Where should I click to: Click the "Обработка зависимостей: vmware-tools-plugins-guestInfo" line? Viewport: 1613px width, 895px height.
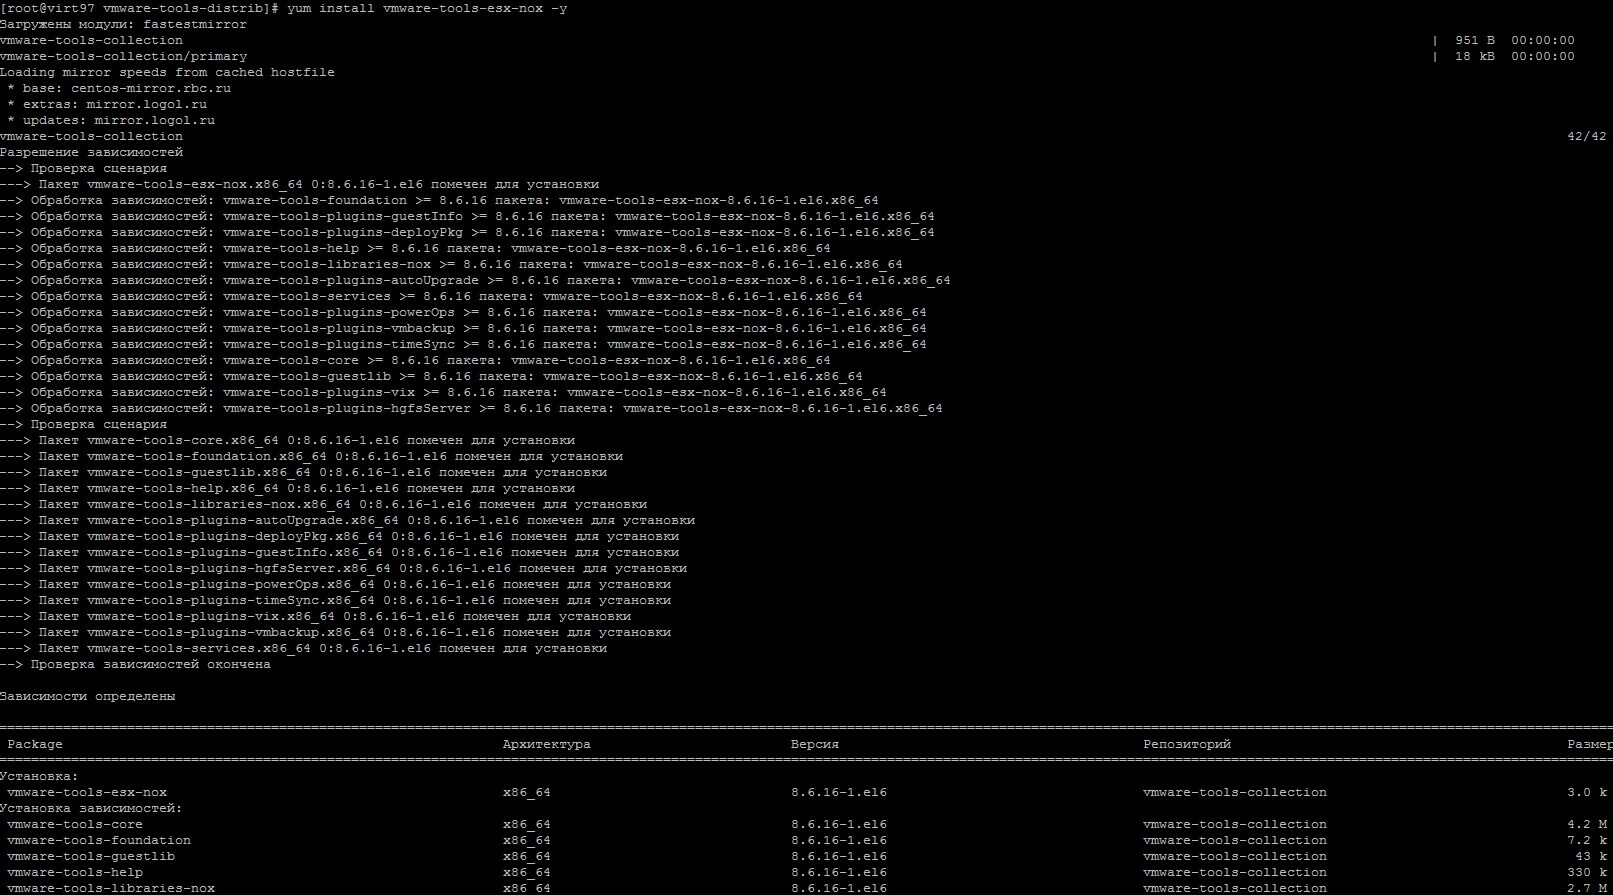[x=467, y=216]
